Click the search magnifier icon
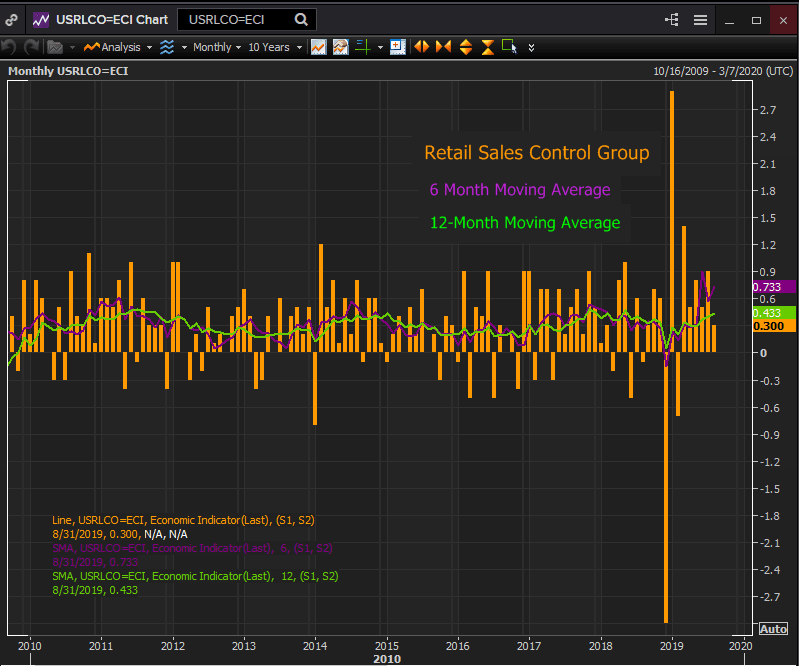799x666 pixels. (x=300, y=19)
